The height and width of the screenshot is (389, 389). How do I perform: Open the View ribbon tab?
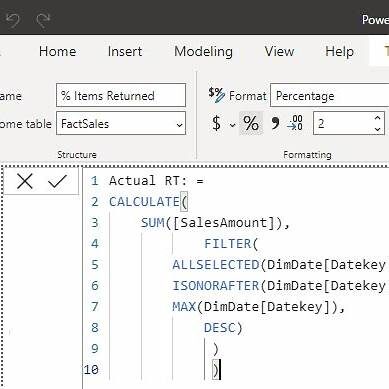(x=279, y=52)
